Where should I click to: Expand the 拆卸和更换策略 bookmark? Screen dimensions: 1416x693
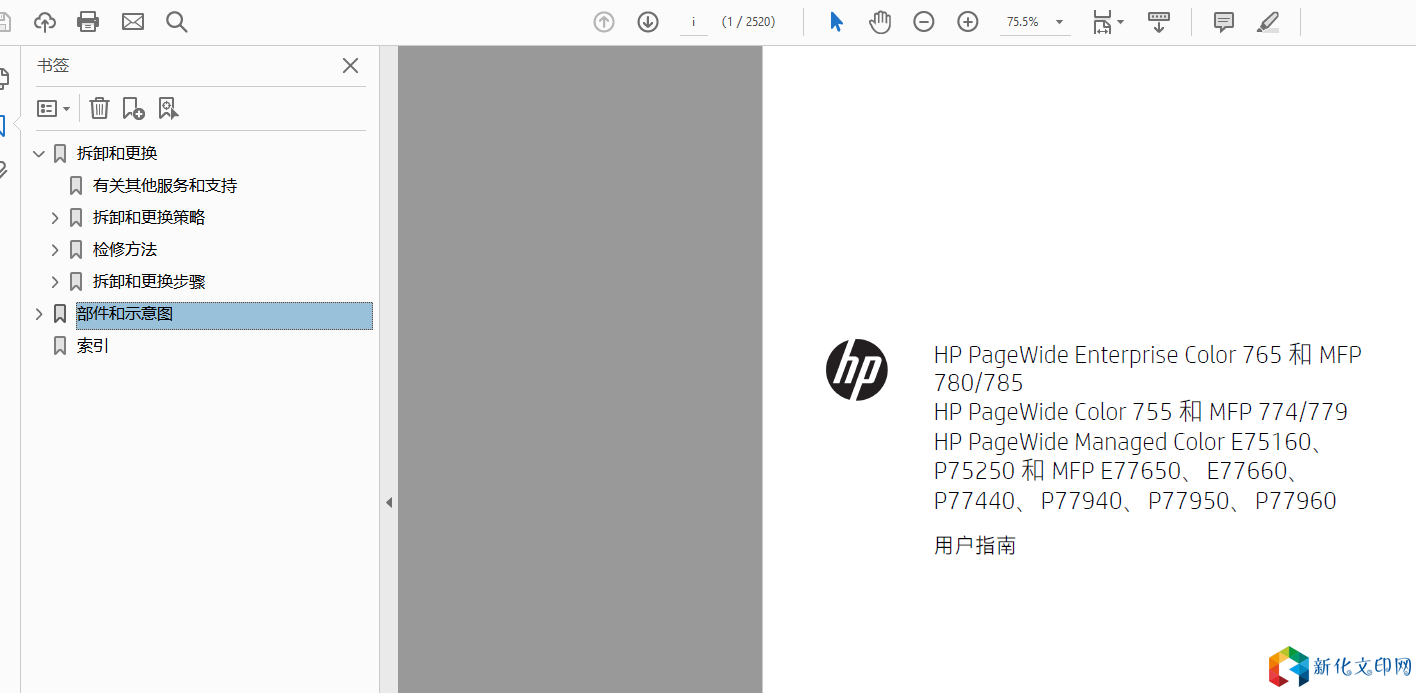pos(55,218)
